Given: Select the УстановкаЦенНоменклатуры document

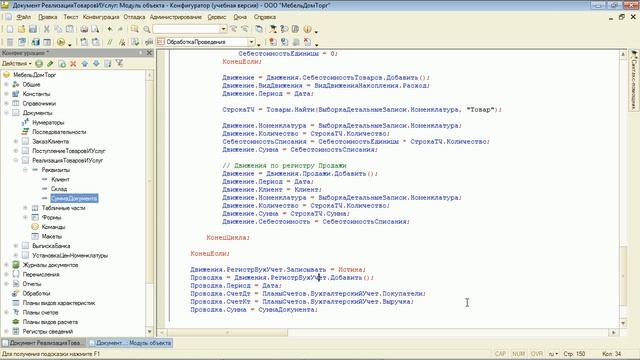Looking at the screenshot, I should (70, 256).
